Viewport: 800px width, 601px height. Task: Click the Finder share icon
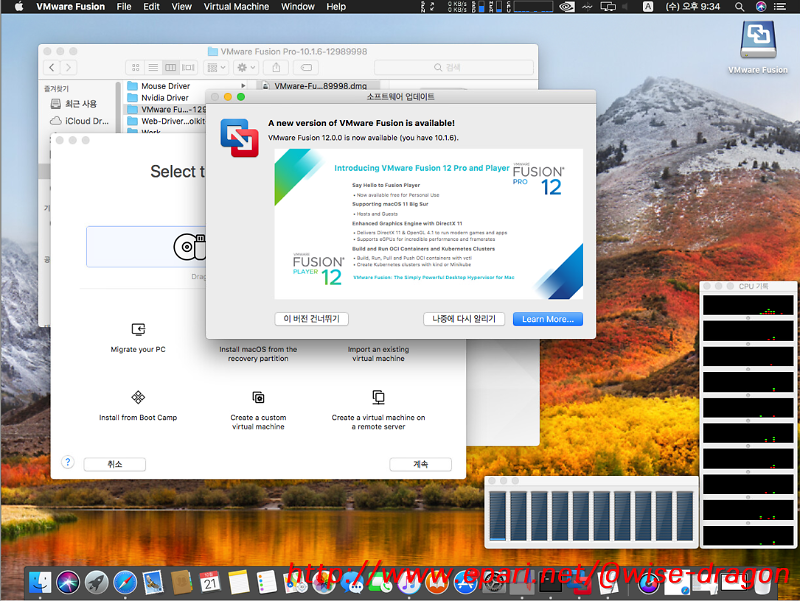point(276,67)
